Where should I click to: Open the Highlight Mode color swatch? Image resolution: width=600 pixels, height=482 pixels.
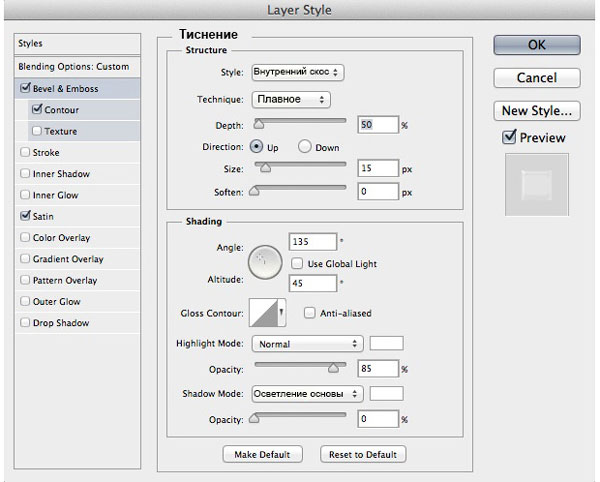(x=386, y=343)
